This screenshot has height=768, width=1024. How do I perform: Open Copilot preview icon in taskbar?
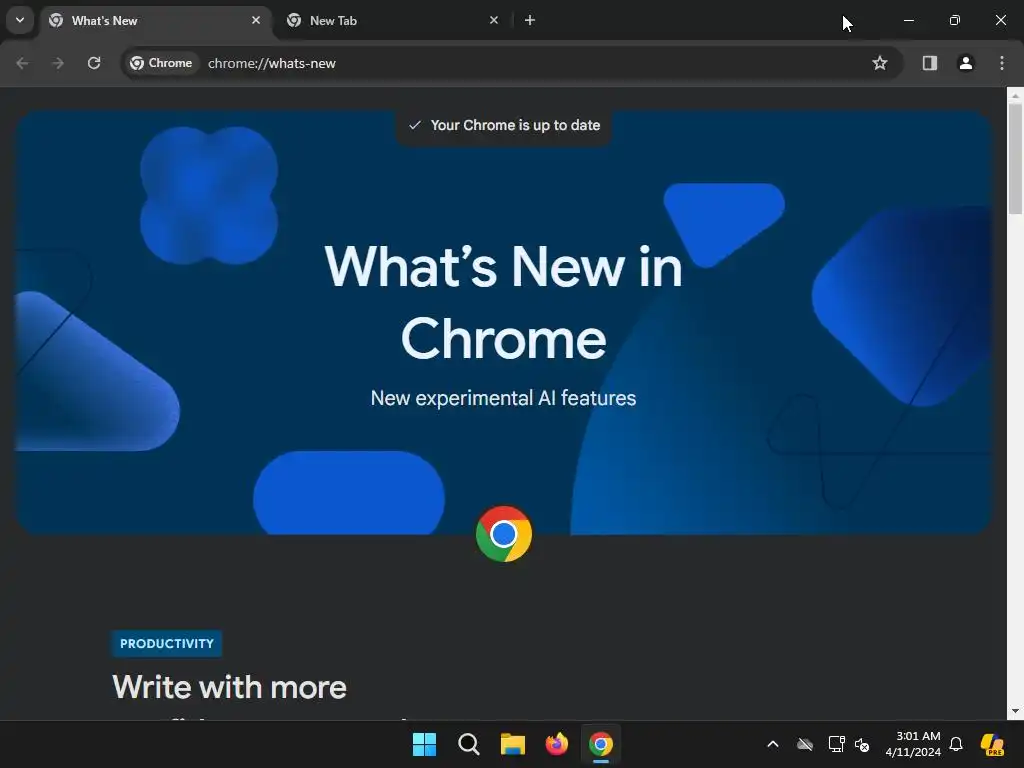coord(992,744)
